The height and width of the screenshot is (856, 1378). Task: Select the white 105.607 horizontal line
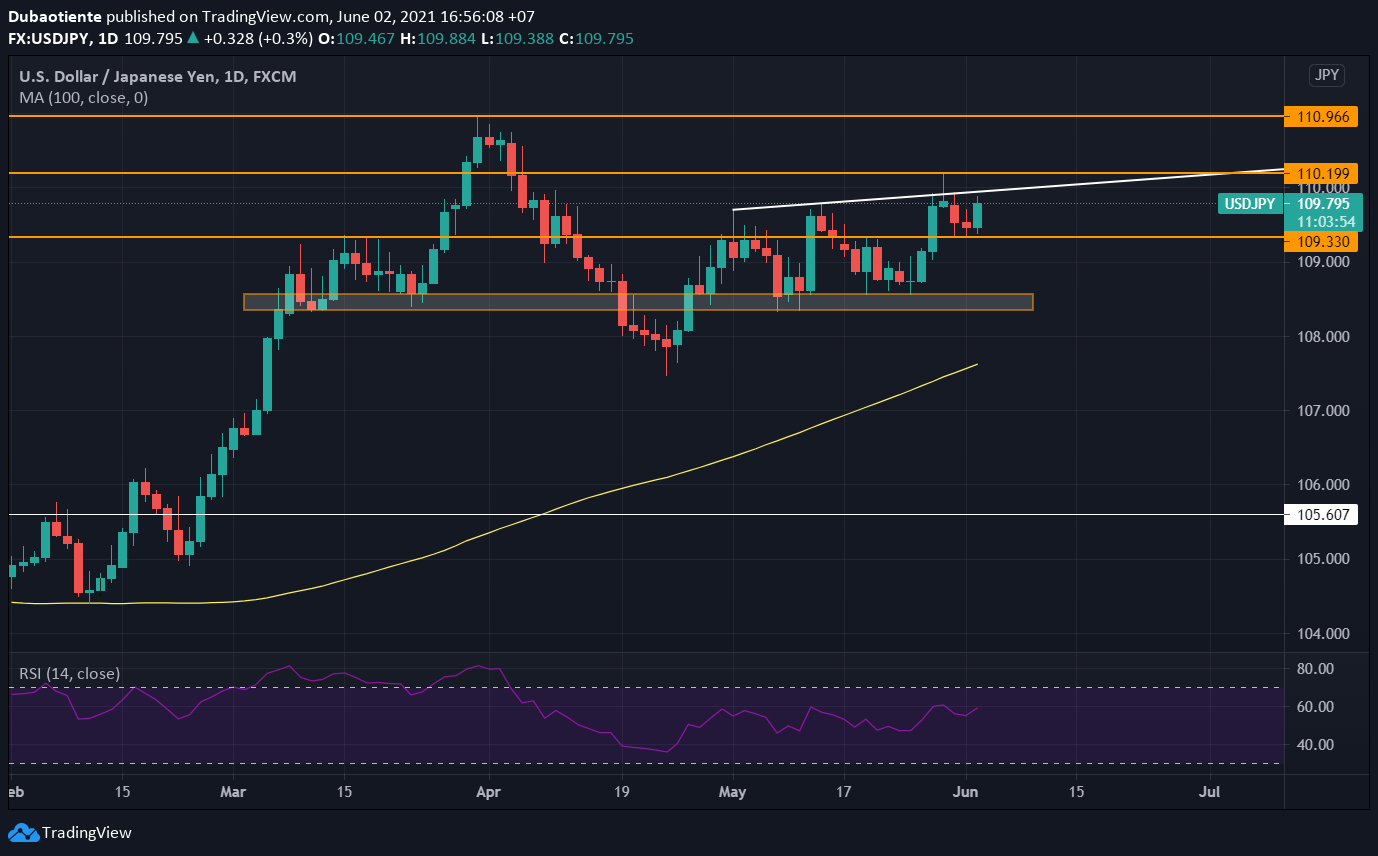(x=646, y=515)
